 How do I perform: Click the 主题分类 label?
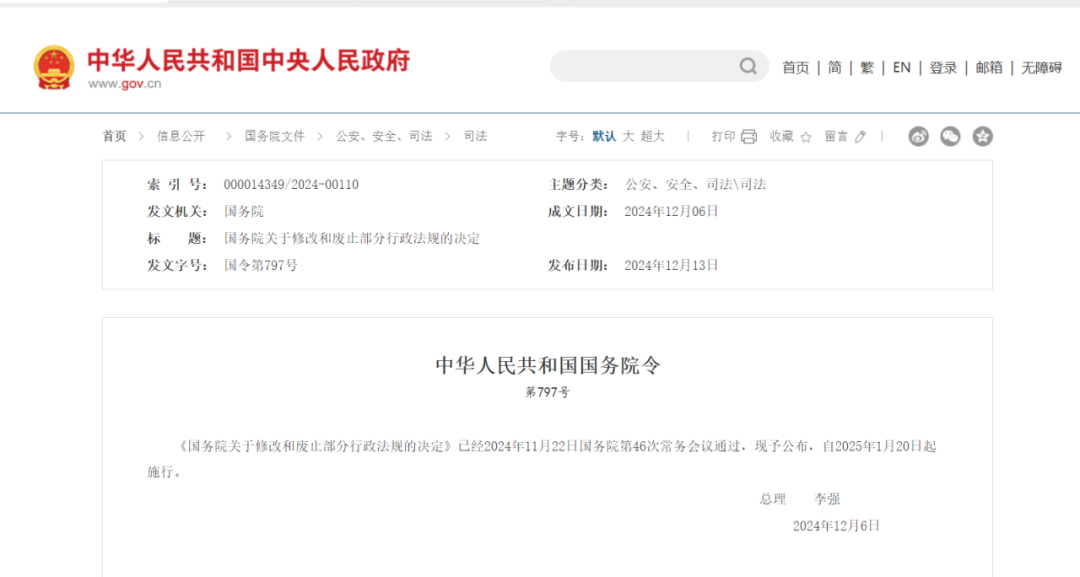pyautogui.click(x=579, y=185)
